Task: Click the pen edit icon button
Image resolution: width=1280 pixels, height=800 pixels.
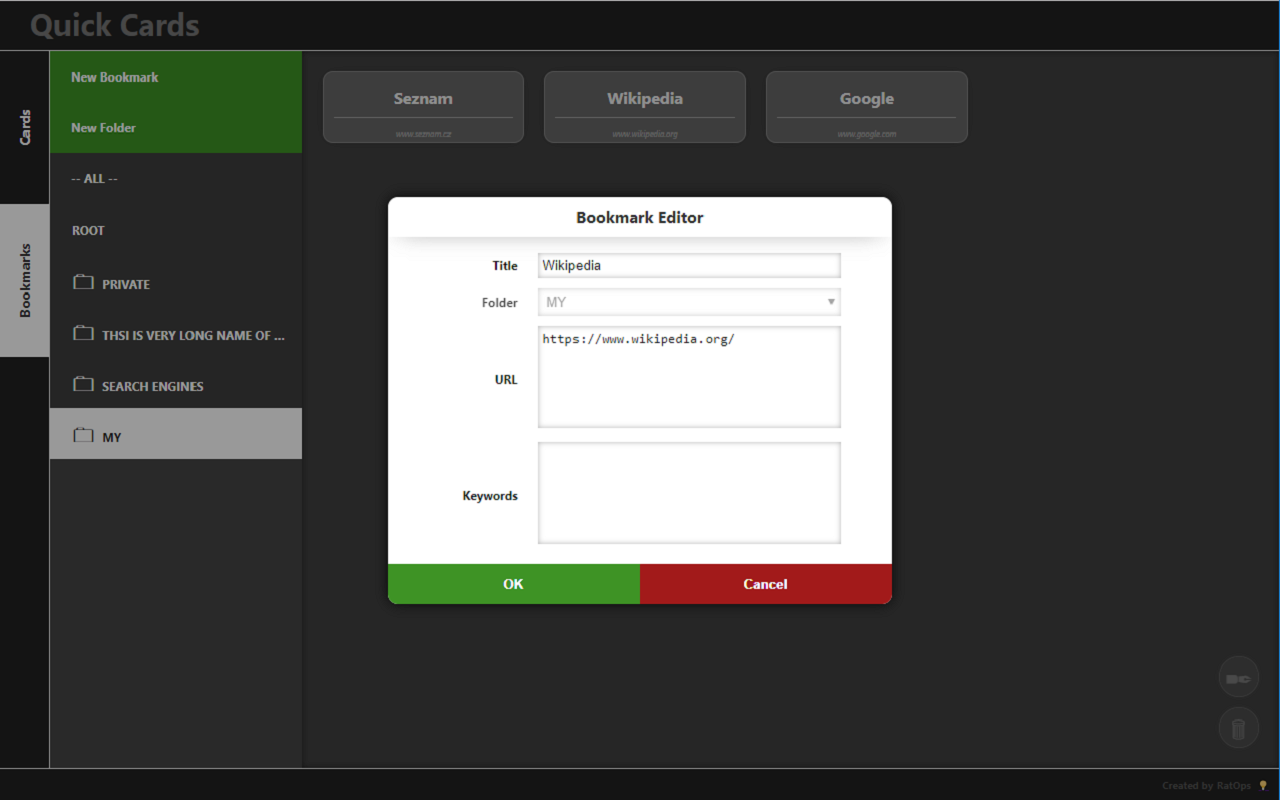Action: (x=1238, y=679)
